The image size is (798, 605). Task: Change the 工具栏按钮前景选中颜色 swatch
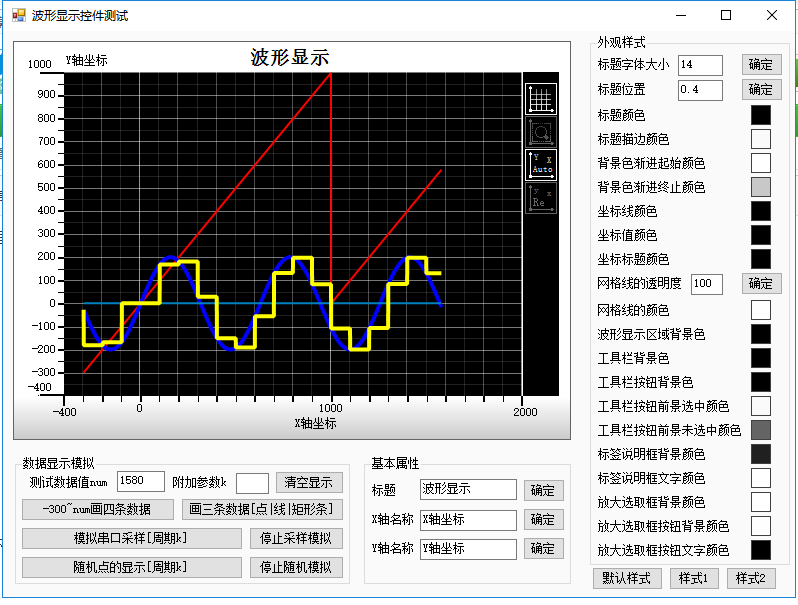pos(761,406)
